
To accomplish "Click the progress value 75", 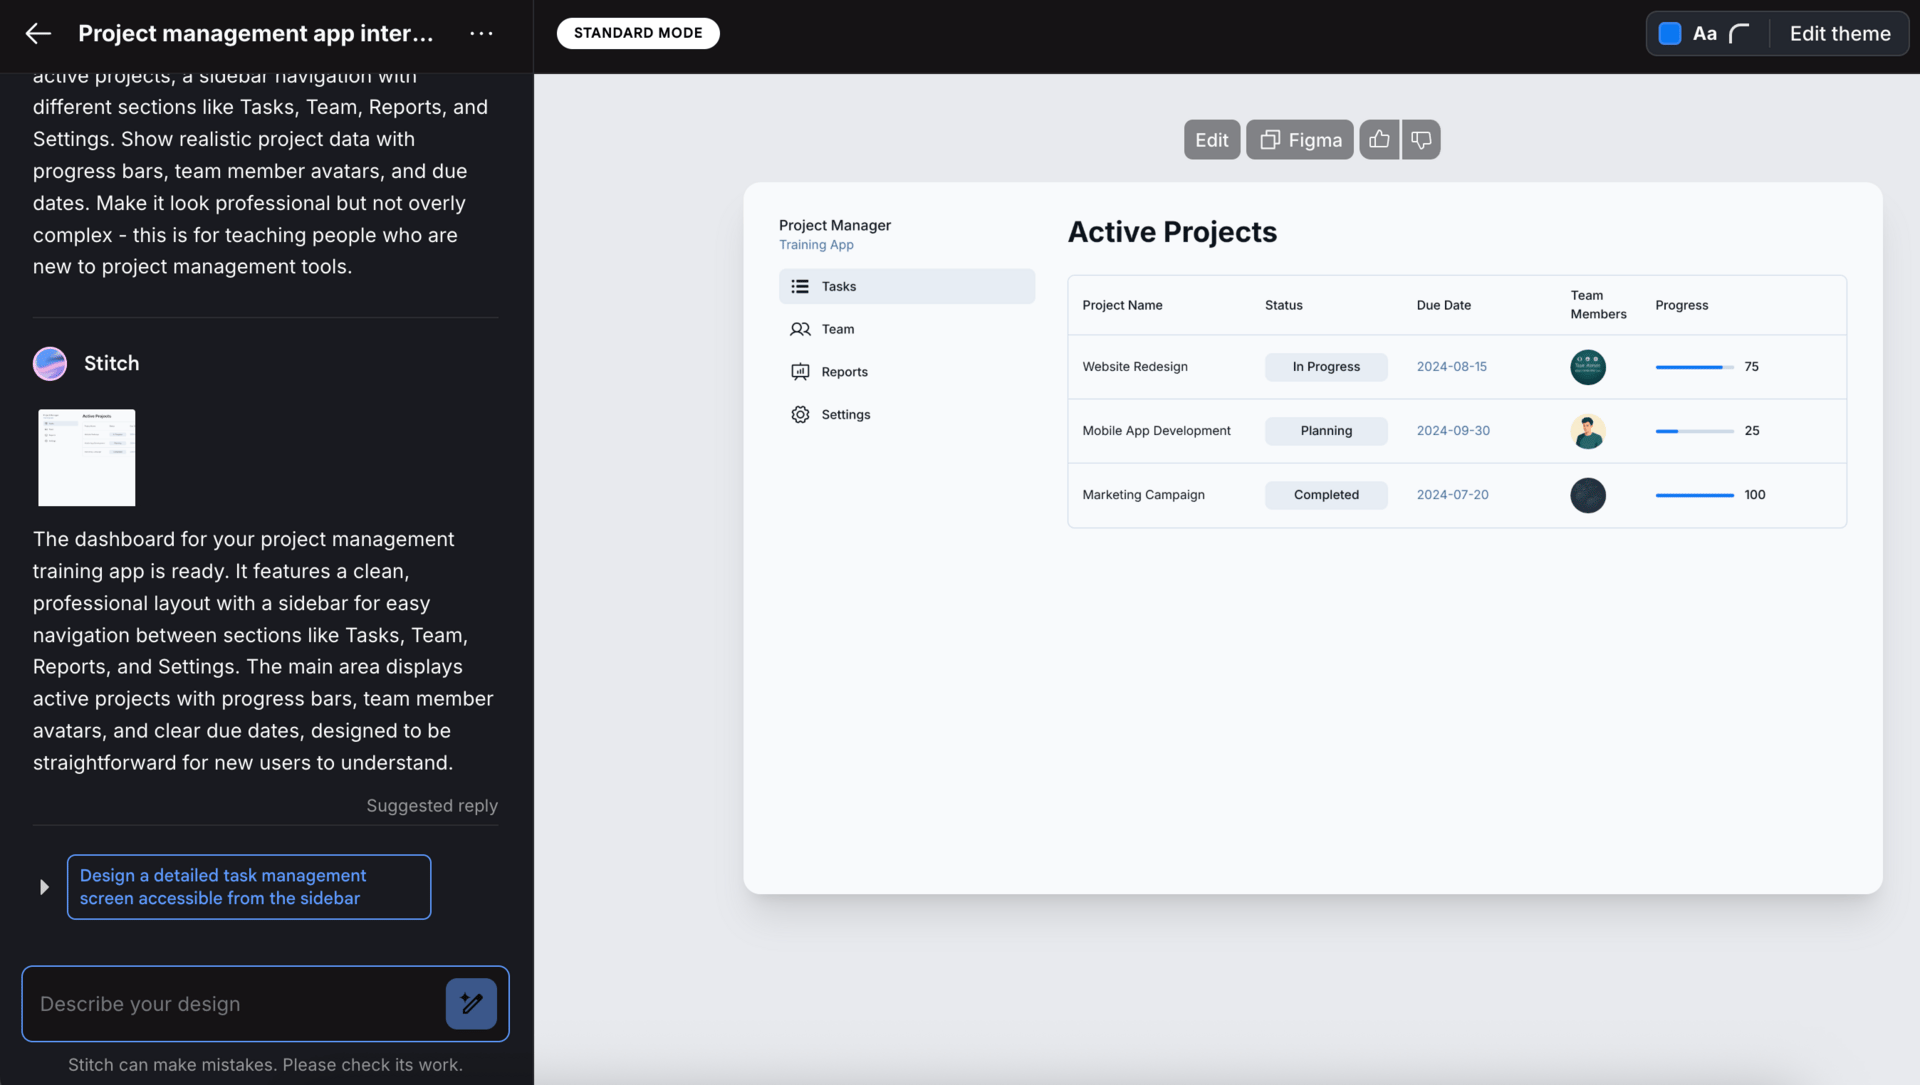I will (x=1751, y=367).
